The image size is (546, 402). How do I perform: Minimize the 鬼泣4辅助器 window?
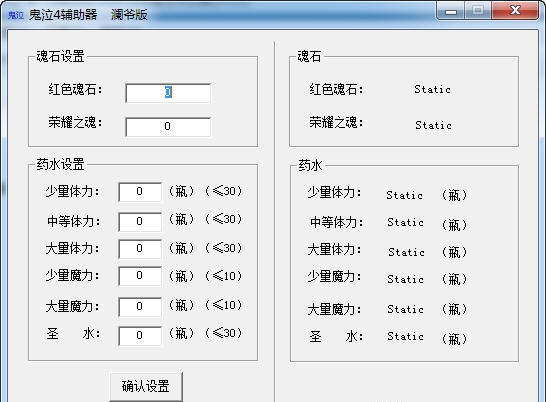[451, 11]
